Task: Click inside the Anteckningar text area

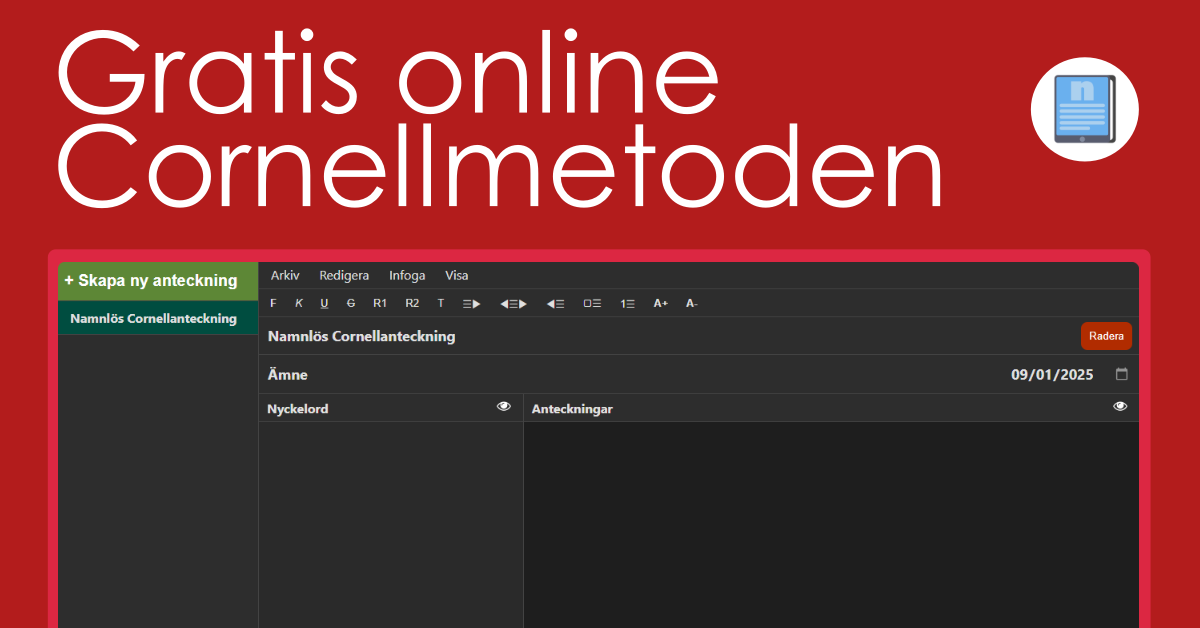Action: tap(831, 525)
